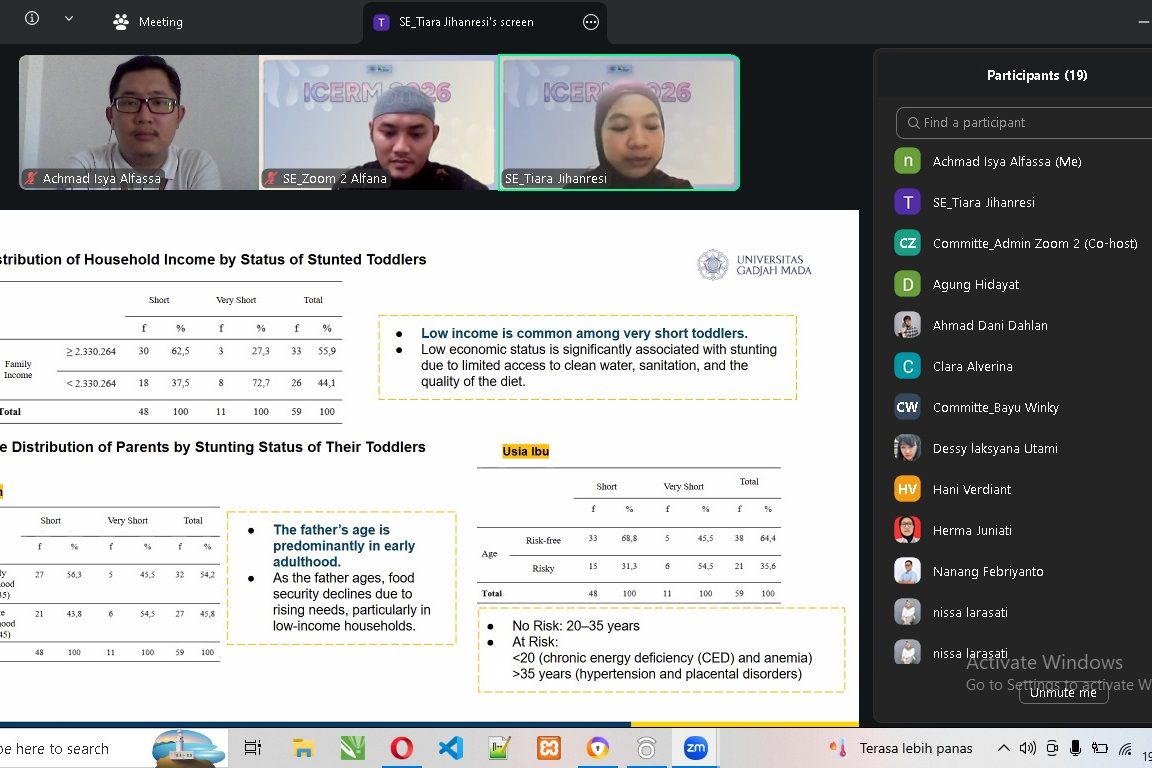The height and width of the screenshot is (768, 1152).
Task: Open the green striped app taskbar icon
Action: [x=353, y=748]
